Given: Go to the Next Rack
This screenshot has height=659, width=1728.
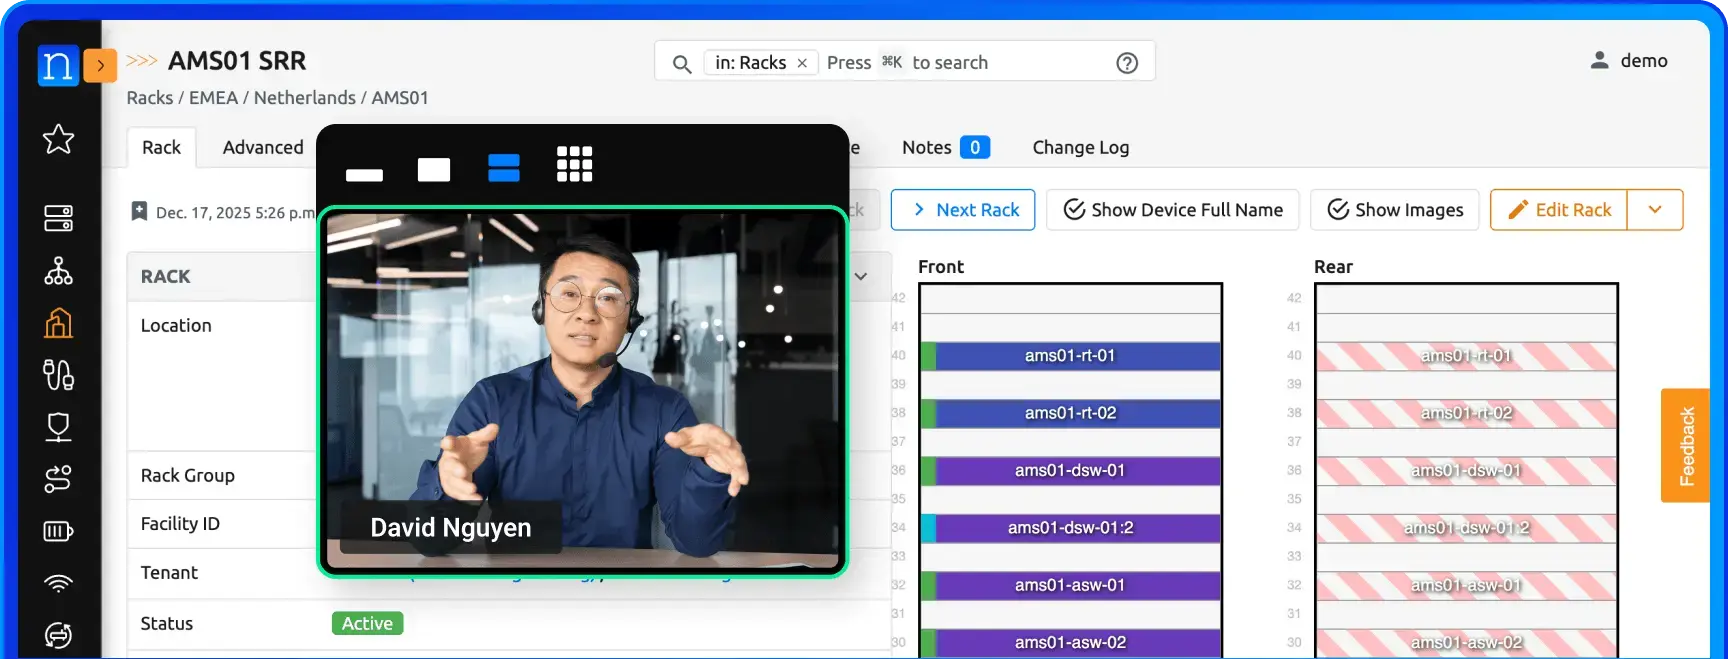Looking at the screenshot, I should [963, 210].
